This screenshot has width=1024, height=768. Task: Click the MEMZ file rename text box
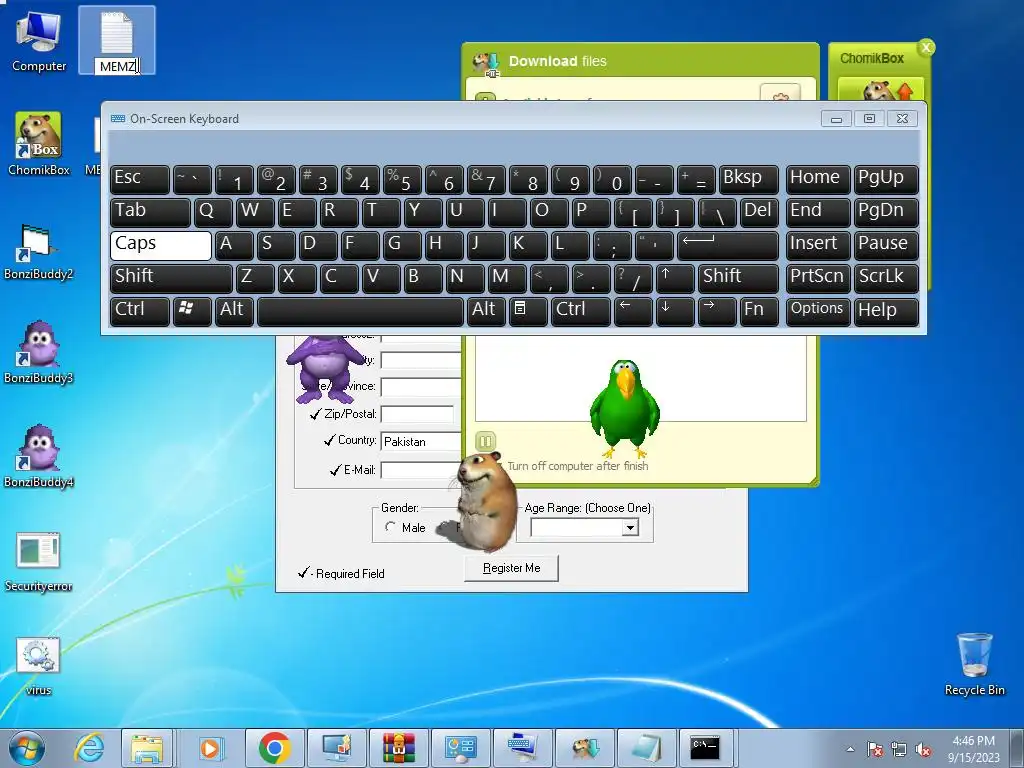point(118,66)
